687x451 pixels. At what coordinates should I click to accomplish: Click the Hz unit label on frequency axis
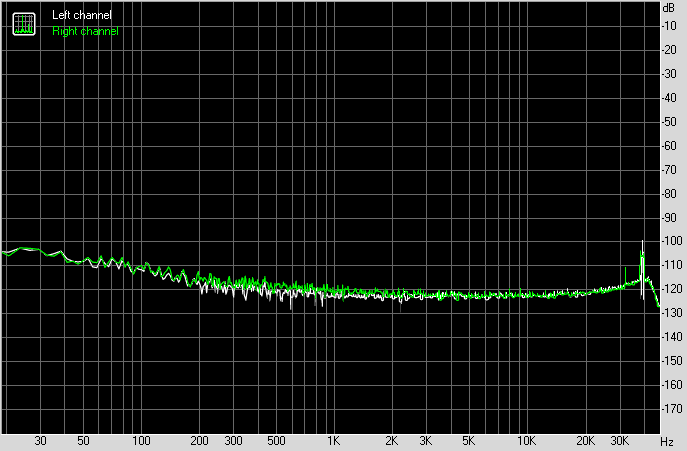(666, 440)
